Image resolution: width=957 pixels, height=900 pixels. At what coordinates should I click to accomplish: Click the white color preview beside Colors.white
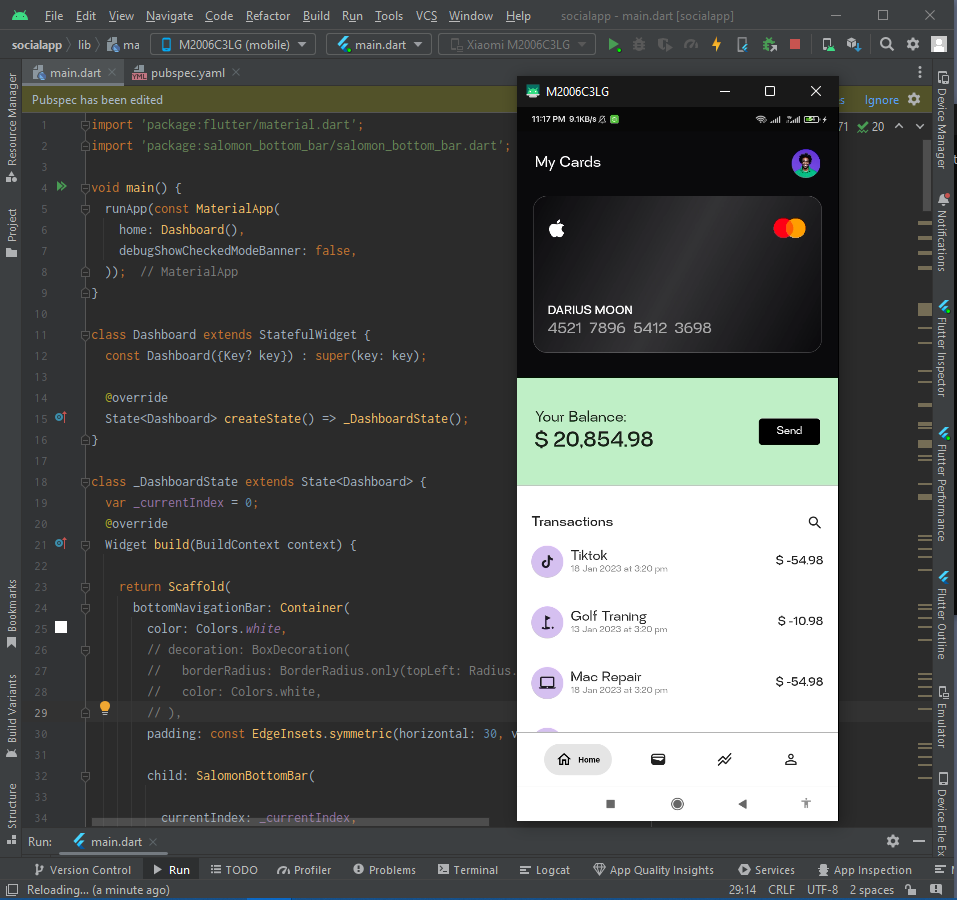(60, 627)
